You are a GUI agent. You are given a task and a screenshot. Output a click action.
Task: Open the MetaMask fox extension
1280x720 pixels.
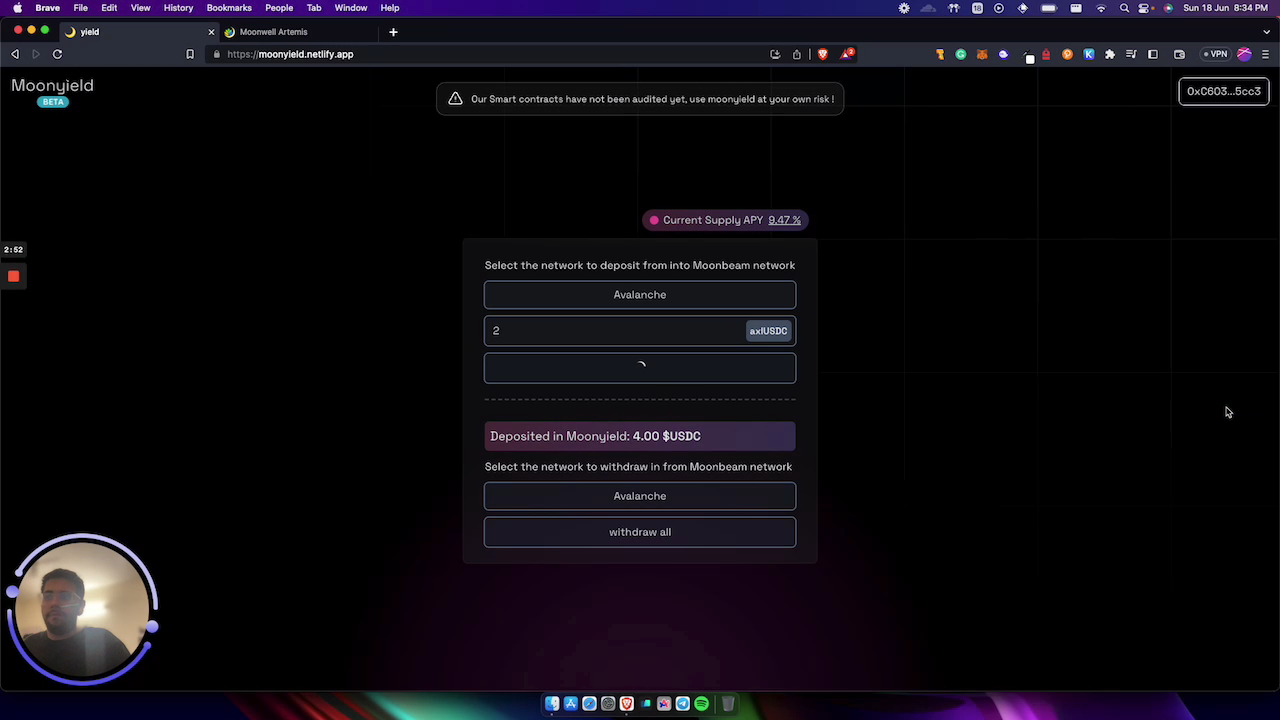click(x=982, y=54)
